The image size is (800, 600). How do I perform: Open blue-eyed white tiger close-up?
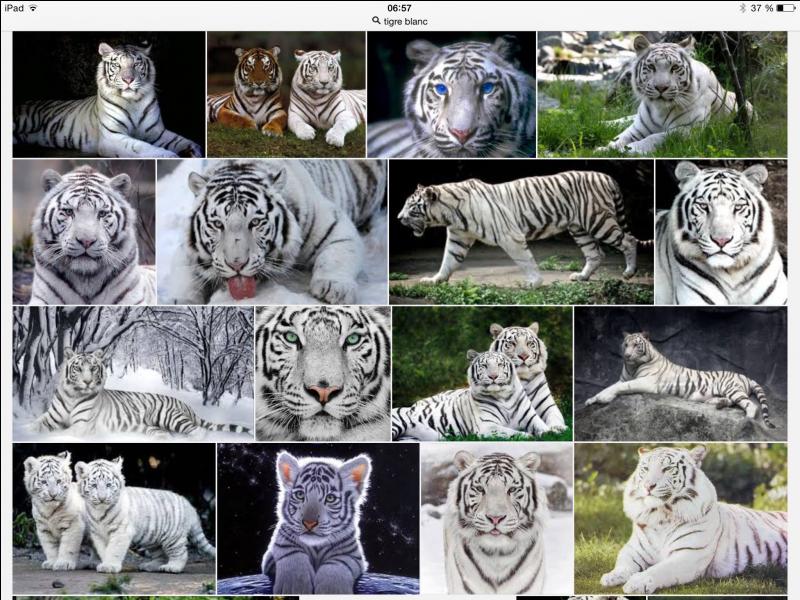pos(452,94)
